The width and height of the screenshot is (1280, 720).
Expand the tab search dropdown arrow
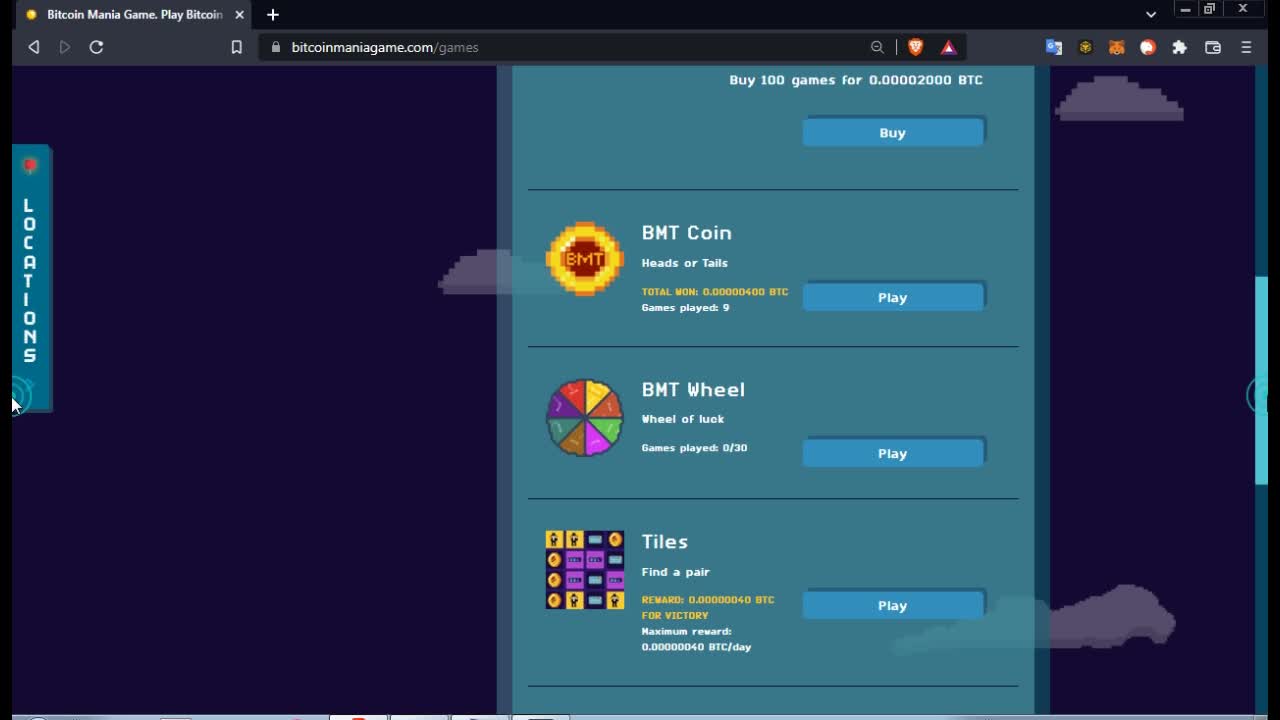[x=1151, y=14]
